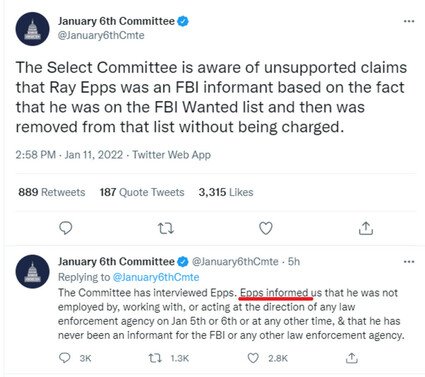Share the reply tweet about the Epps interview
Image resolution: width=425 pixels, height=377 pixels.
pyautogui.click(x=351, y=358)
